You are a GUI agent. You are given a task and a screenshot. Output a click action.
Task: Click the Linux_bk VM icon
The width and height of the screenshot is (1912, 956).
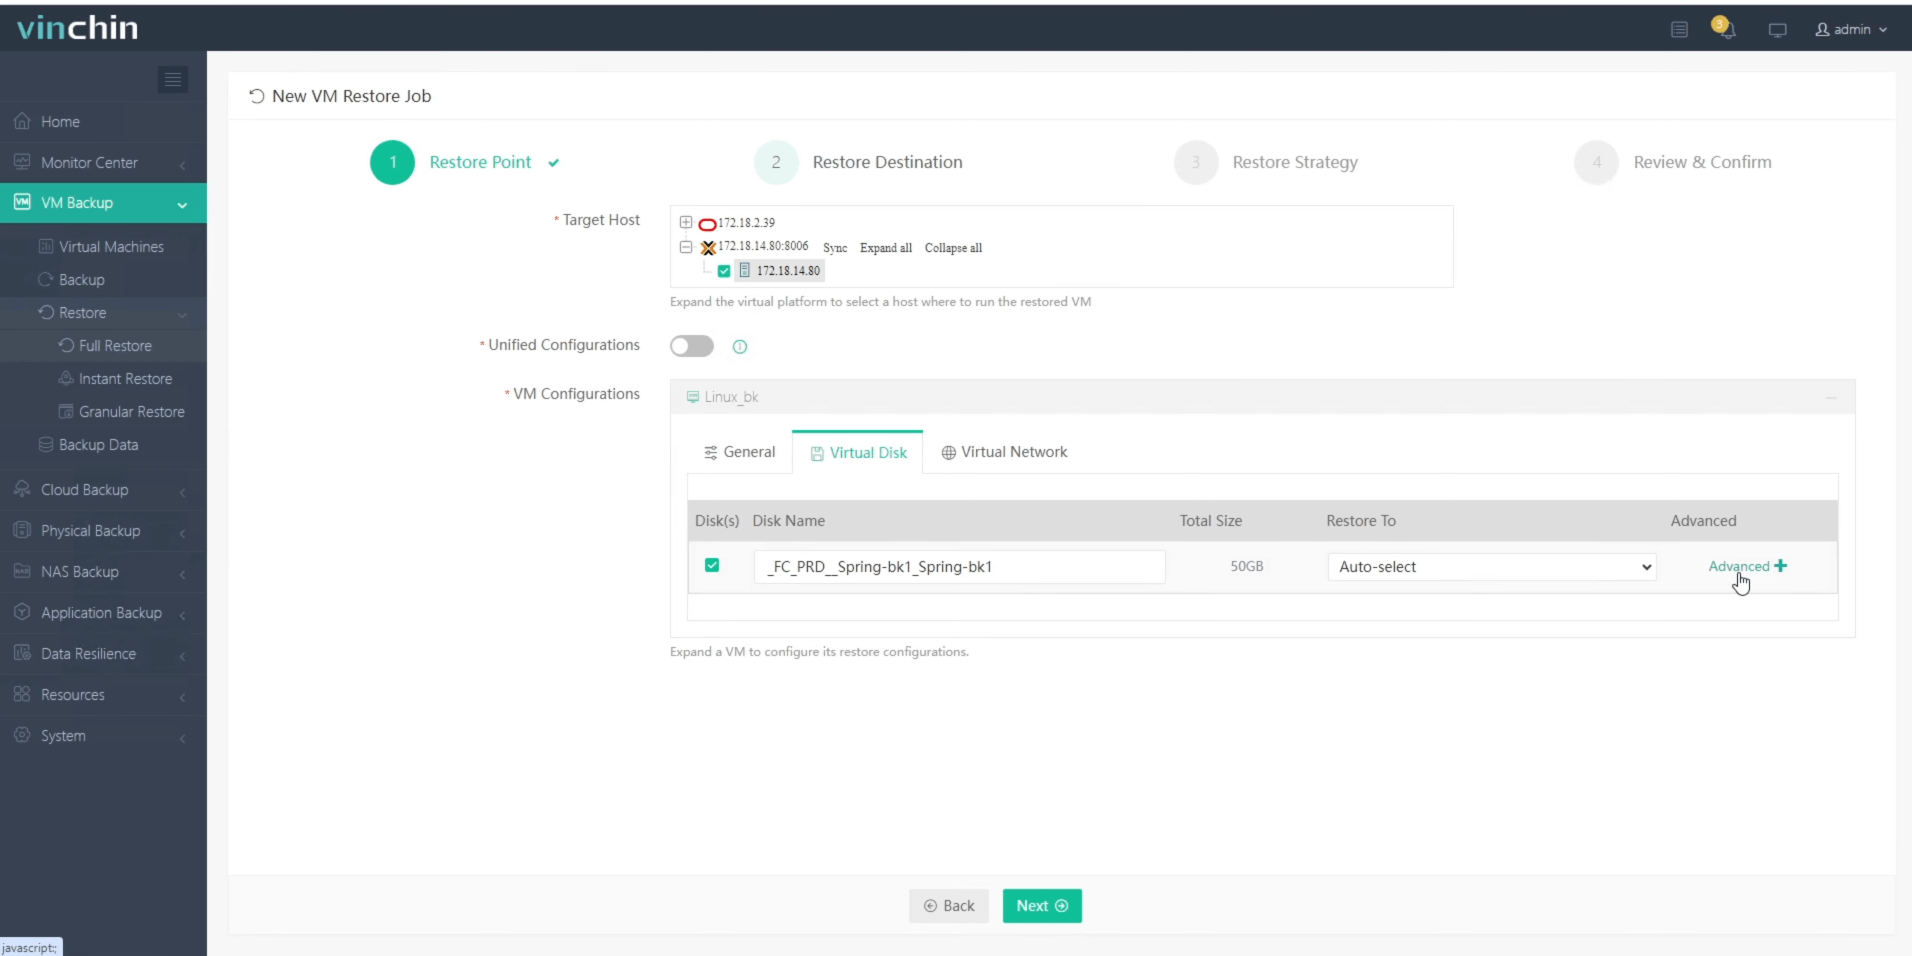[692, 397]
